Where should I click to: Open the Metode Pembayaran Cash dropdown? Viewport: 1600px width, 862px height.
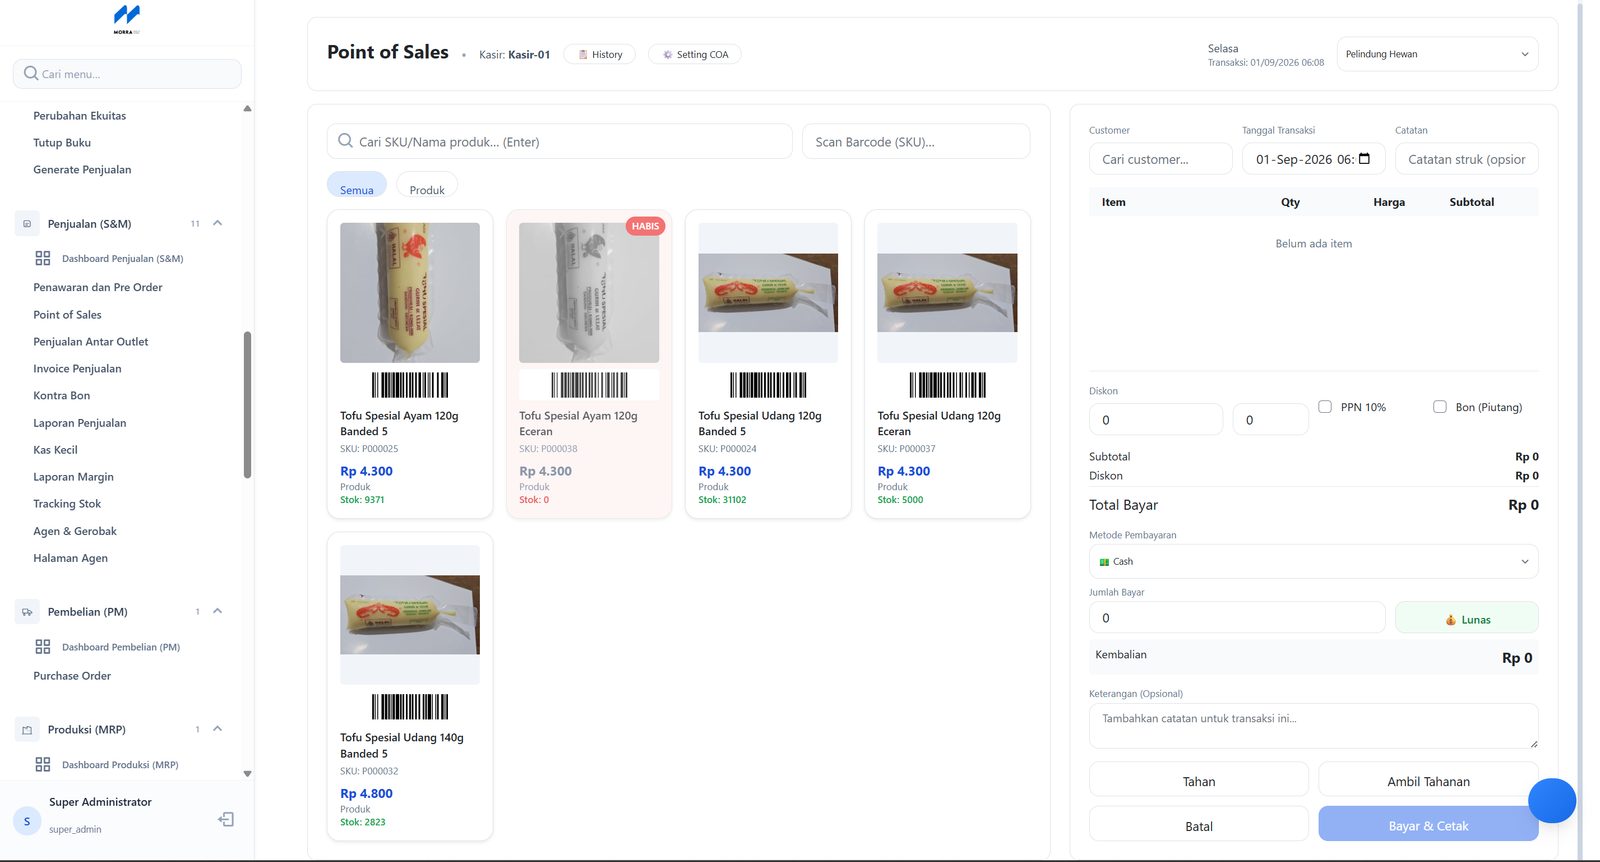[1313, 562]
